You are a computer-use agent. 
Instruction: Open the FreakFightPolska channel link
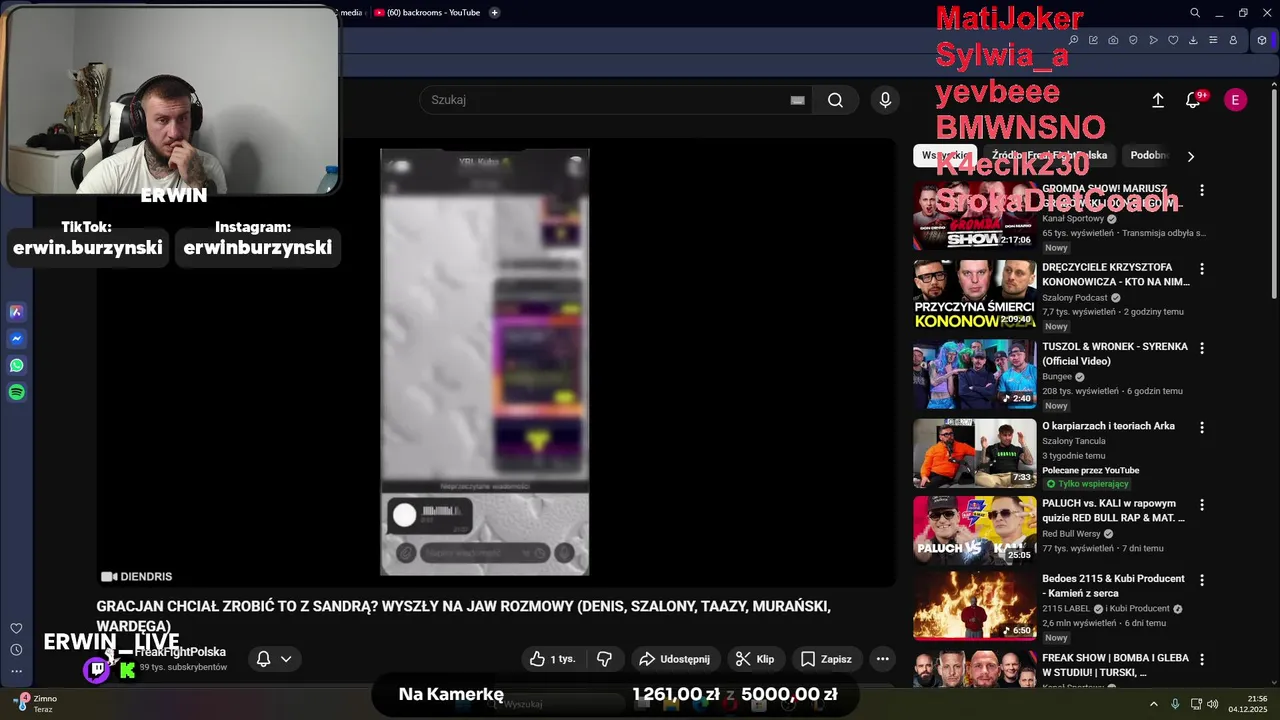180,652
